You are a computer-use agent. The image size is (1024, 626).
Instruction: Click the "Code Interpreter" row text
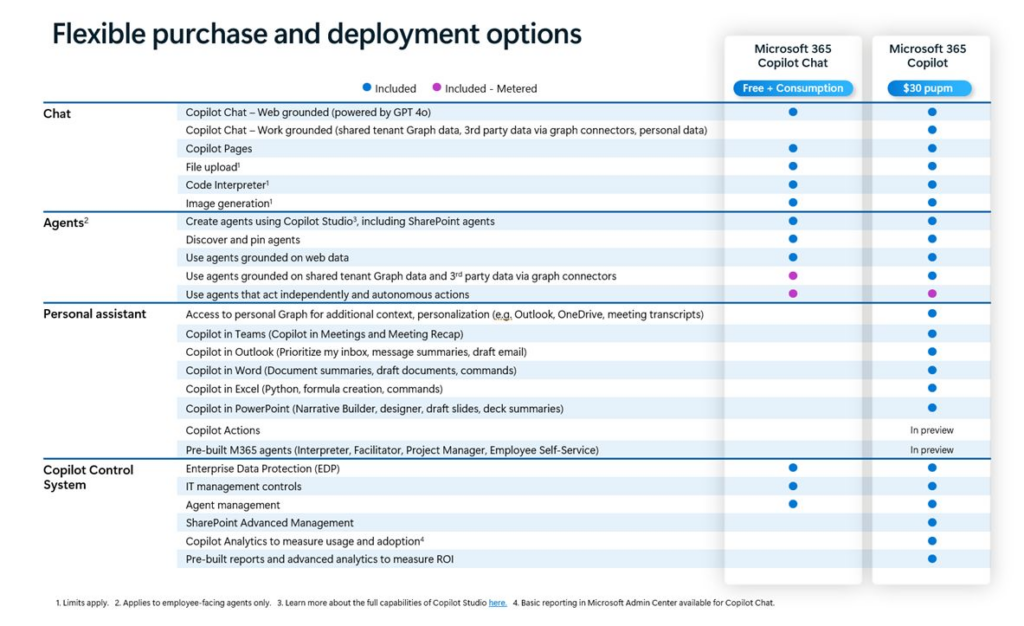227,185
